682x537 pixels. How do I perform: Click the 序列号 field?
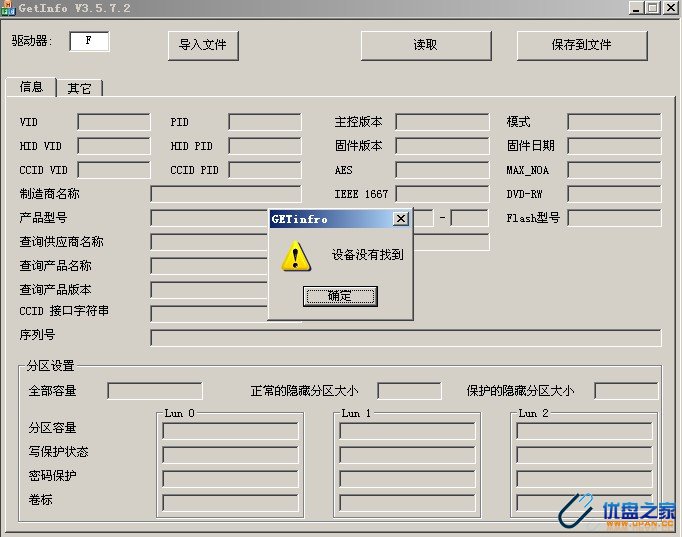pyautogui.click(x=406, y=338)
